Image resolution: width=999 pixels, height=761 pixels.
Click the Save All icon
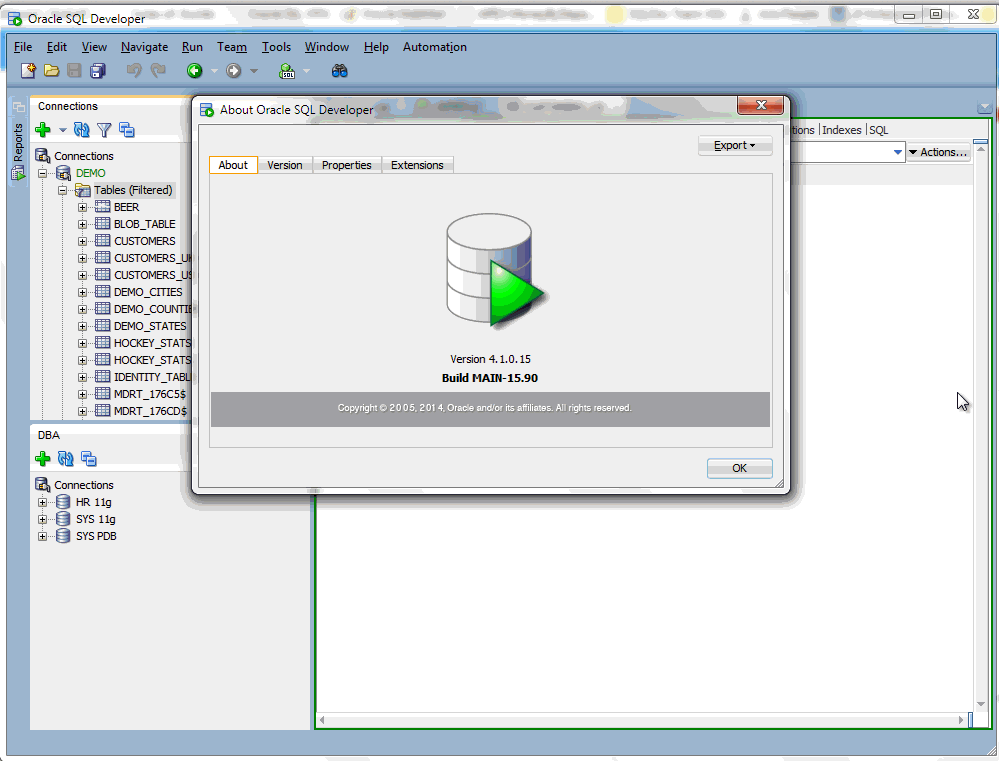click(x=95, y=70)
